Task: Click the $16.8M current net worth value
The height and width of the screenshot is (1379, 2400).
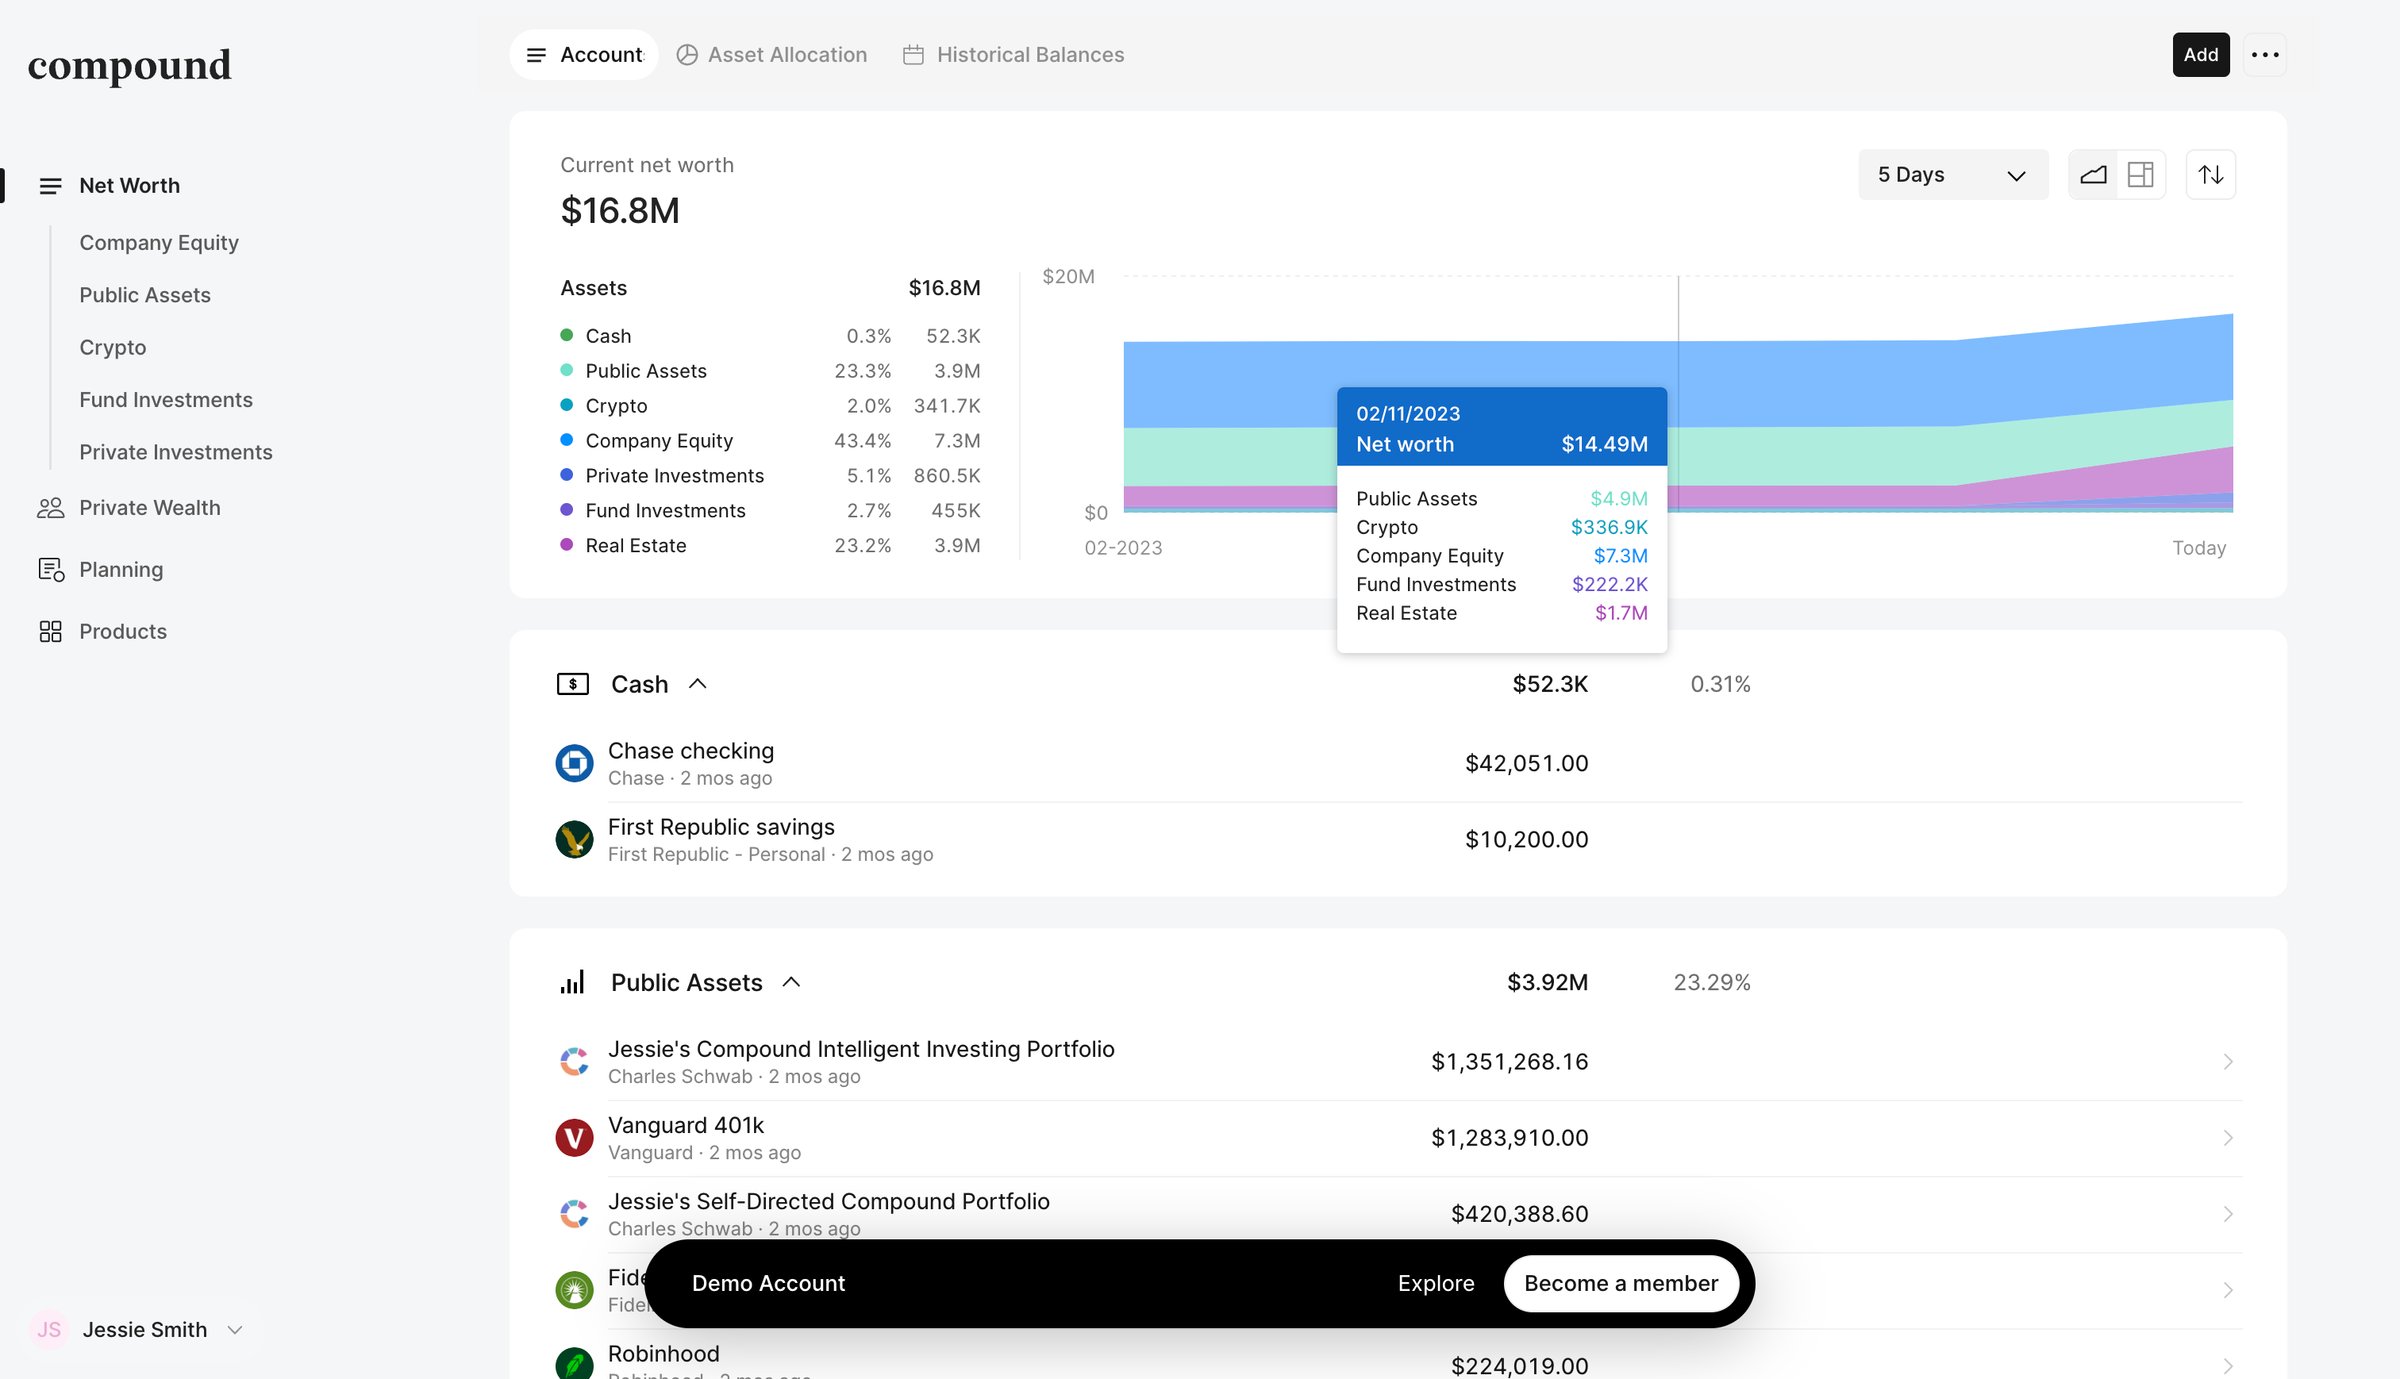Action: (620, 211)
